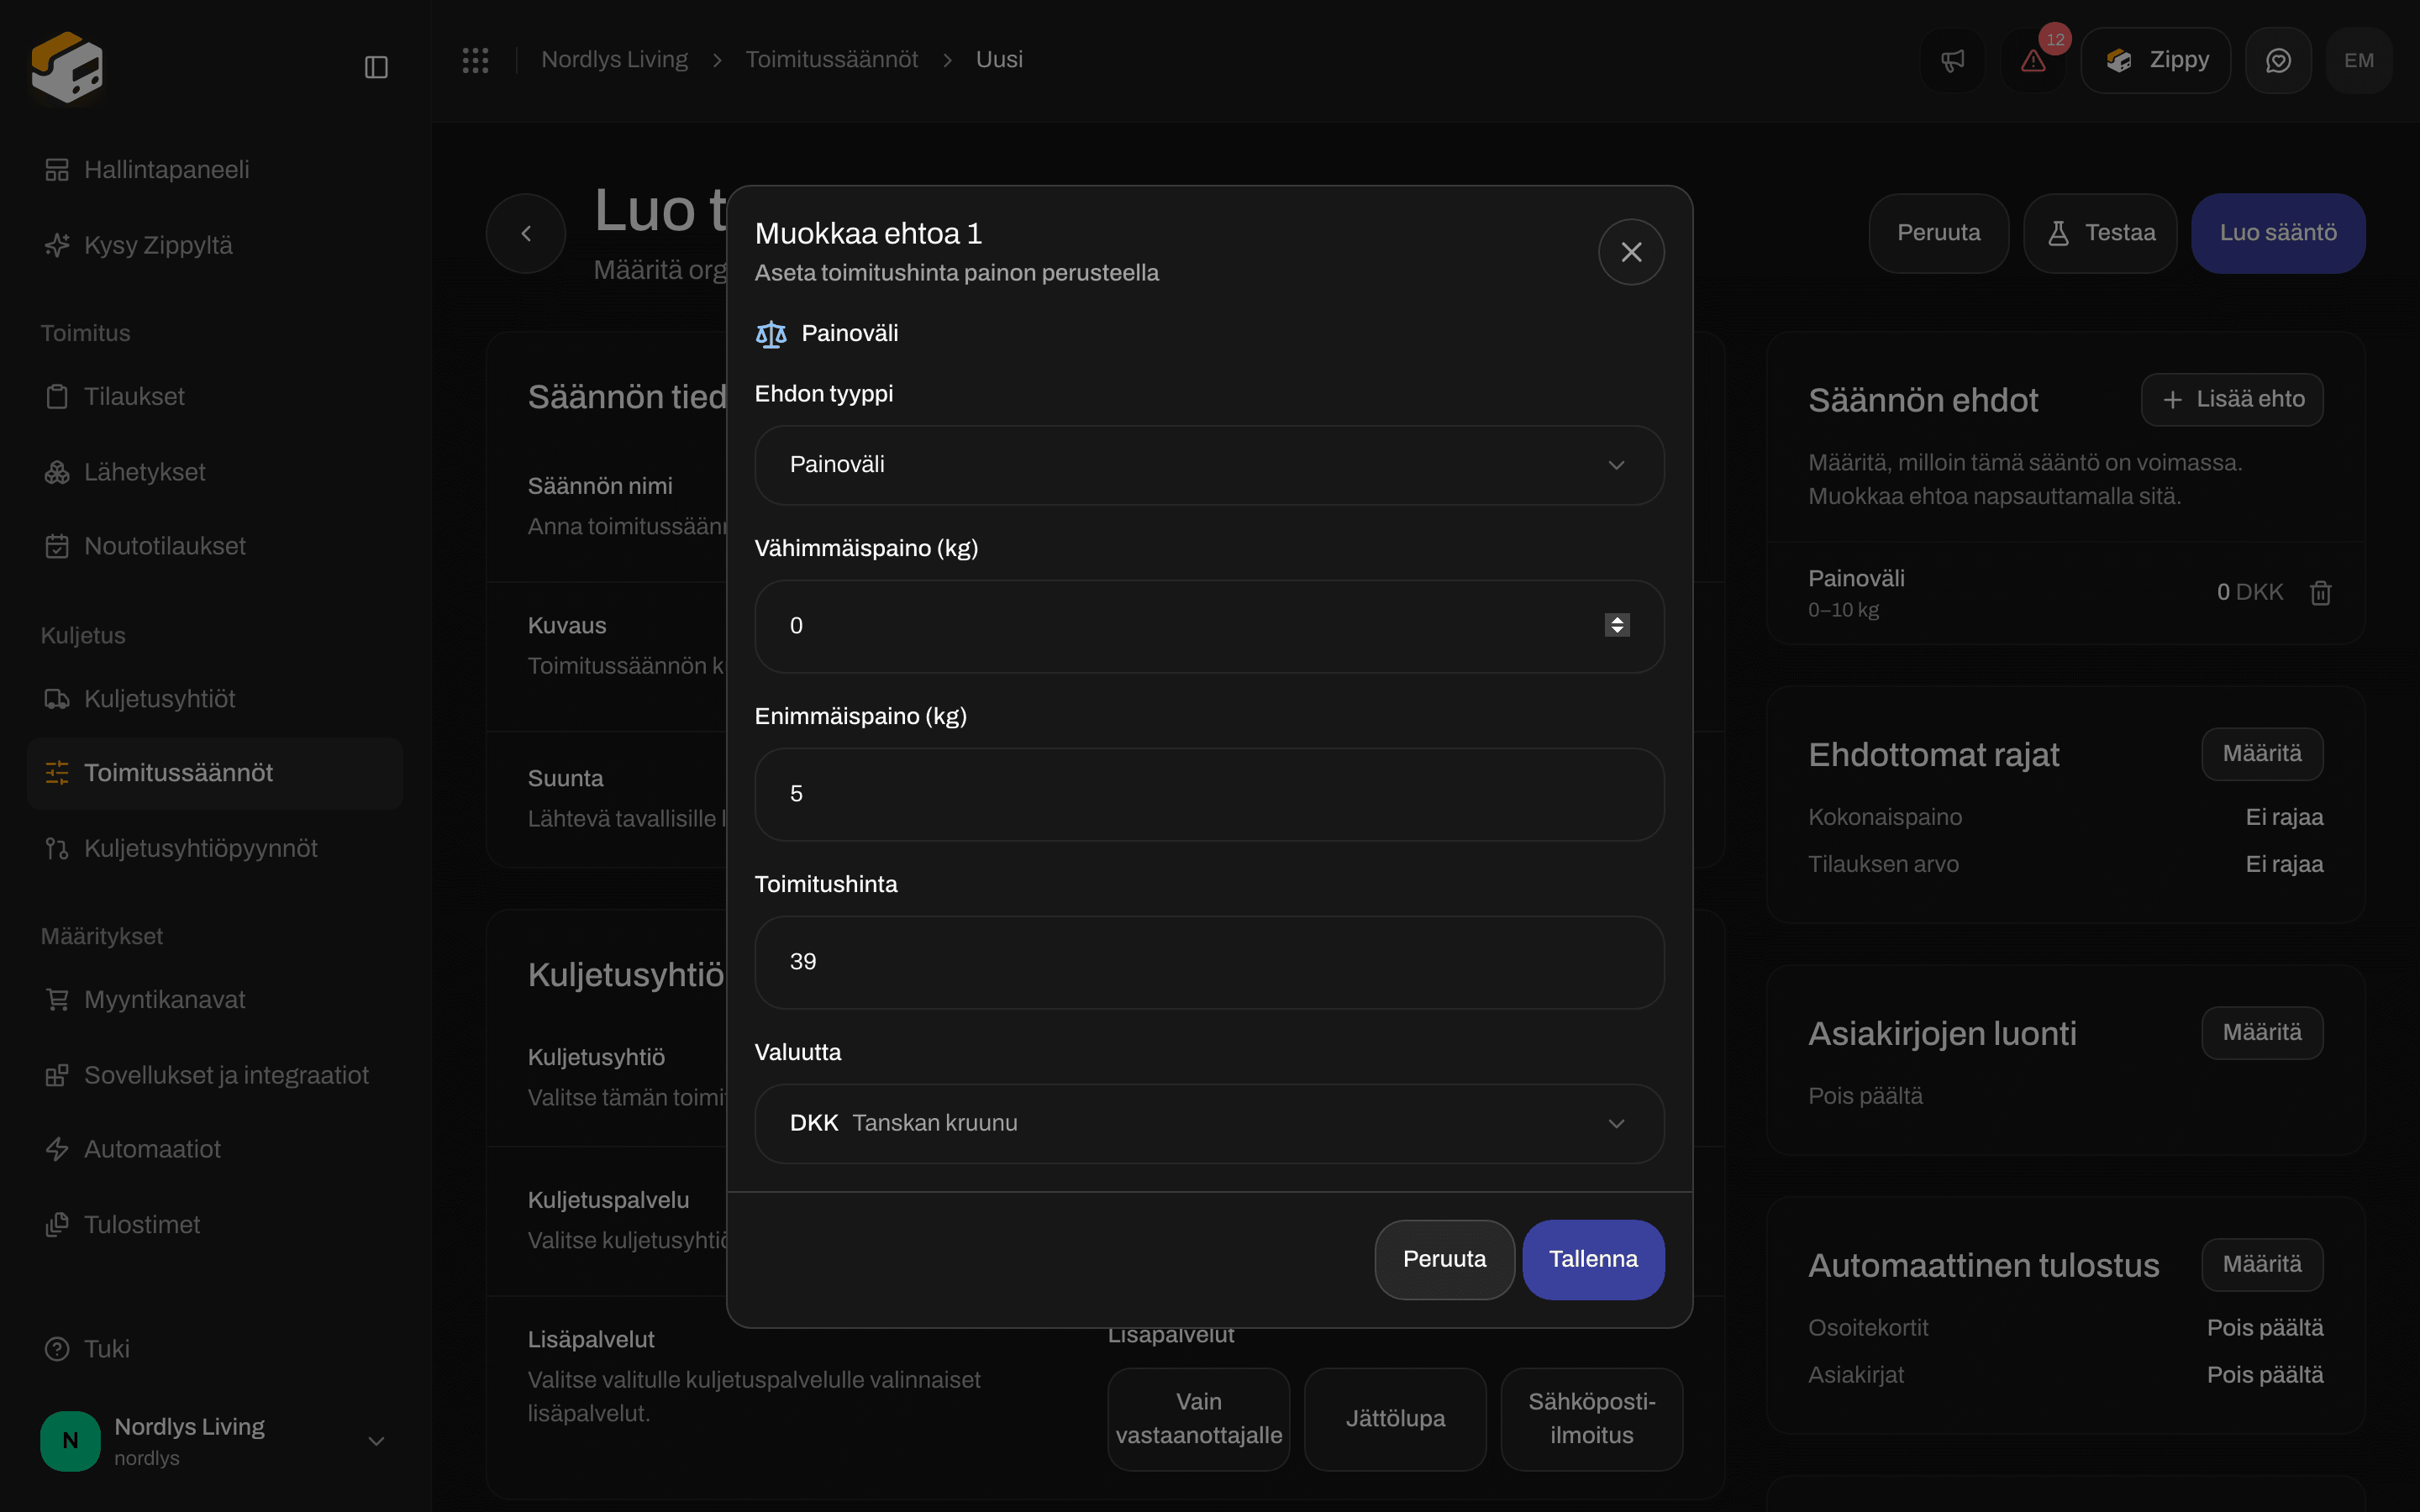
Task: Open the apps grid icon
Action: (475, 60)
